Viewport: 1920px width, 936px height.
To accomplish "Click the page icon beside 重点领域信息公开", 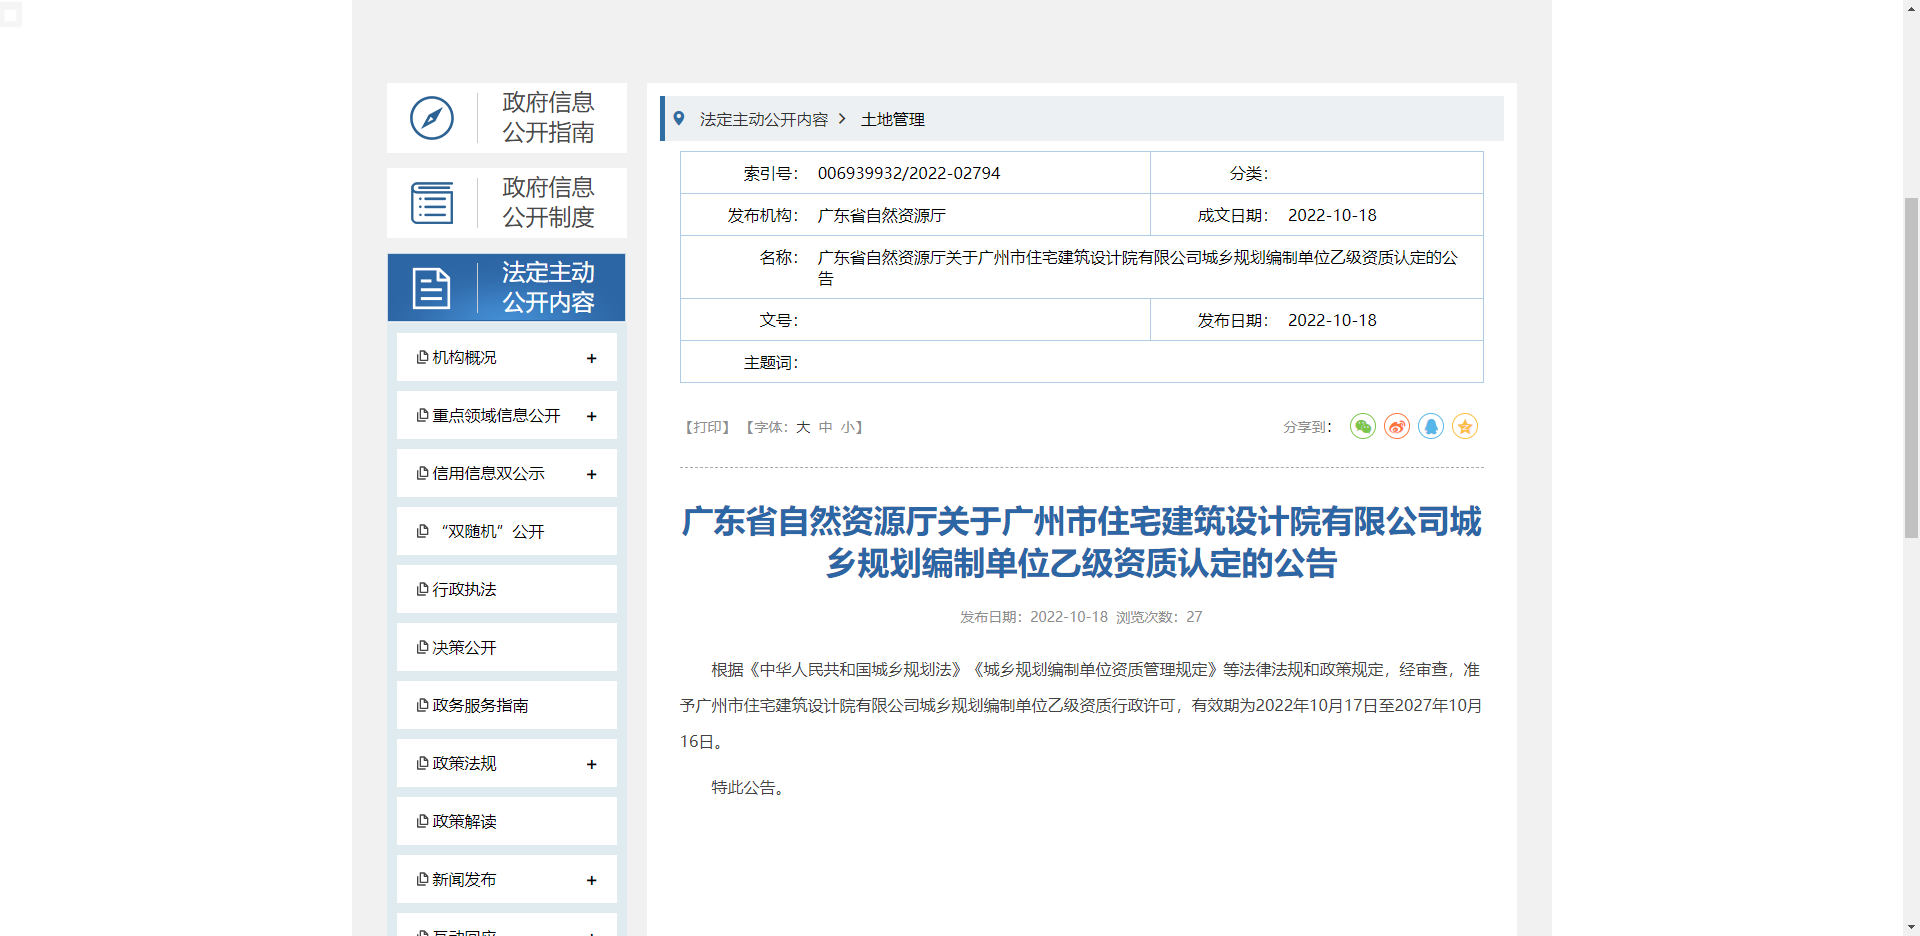I will 423,415.
